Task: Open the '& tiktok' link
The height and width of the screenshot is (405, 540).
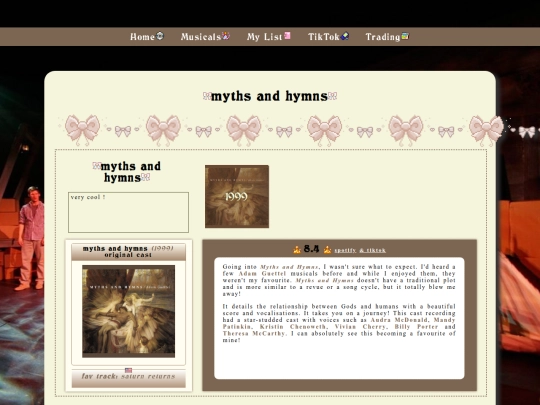Action: [372, 250]
